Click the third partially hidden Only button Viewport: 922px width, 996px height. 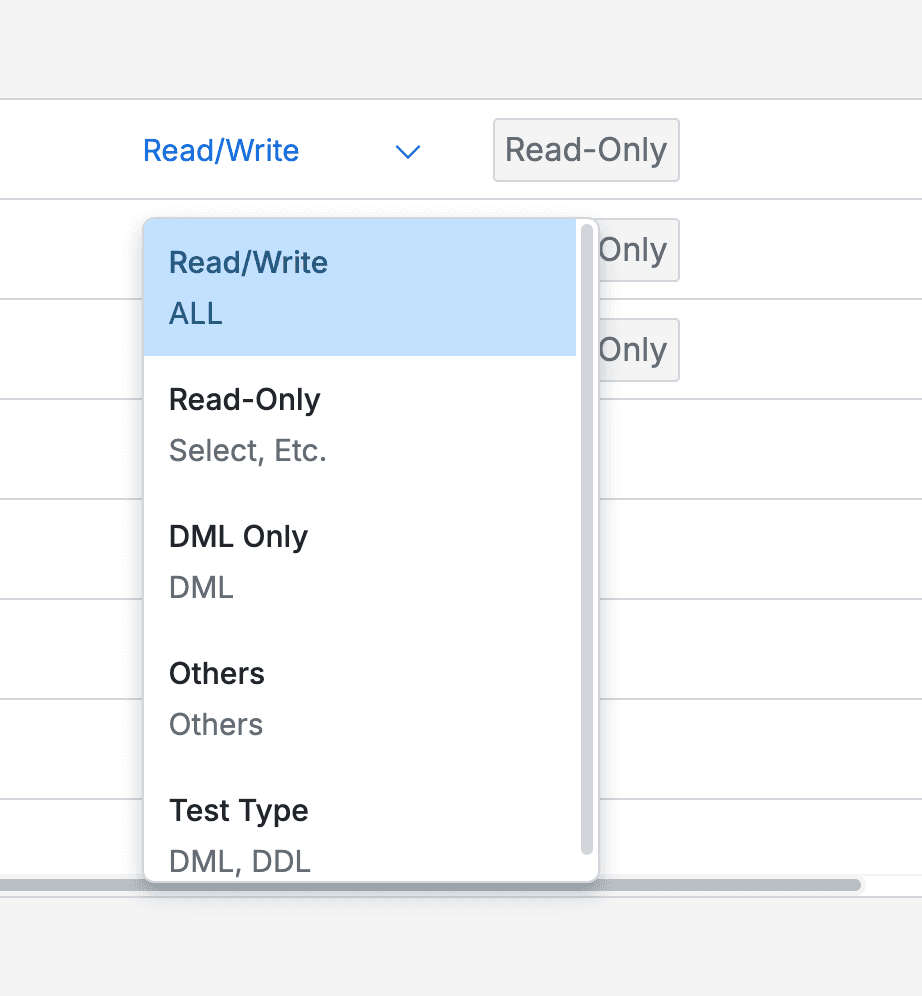pos(640,350)
